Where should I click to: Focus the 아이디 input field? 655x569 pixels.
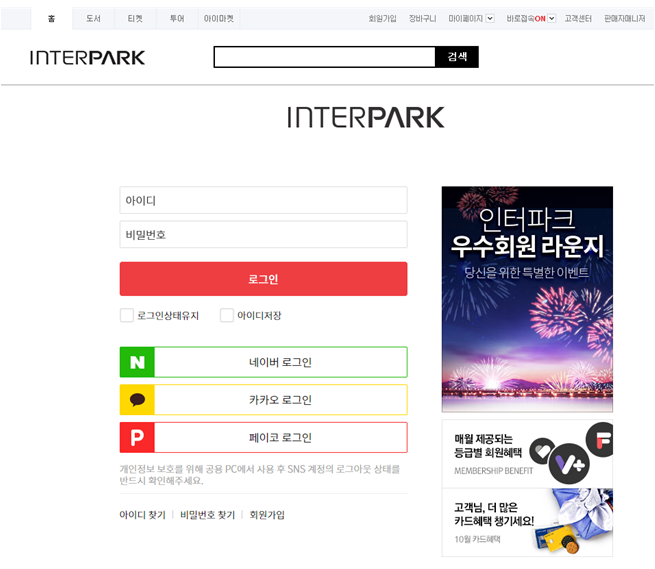point(263,200)
